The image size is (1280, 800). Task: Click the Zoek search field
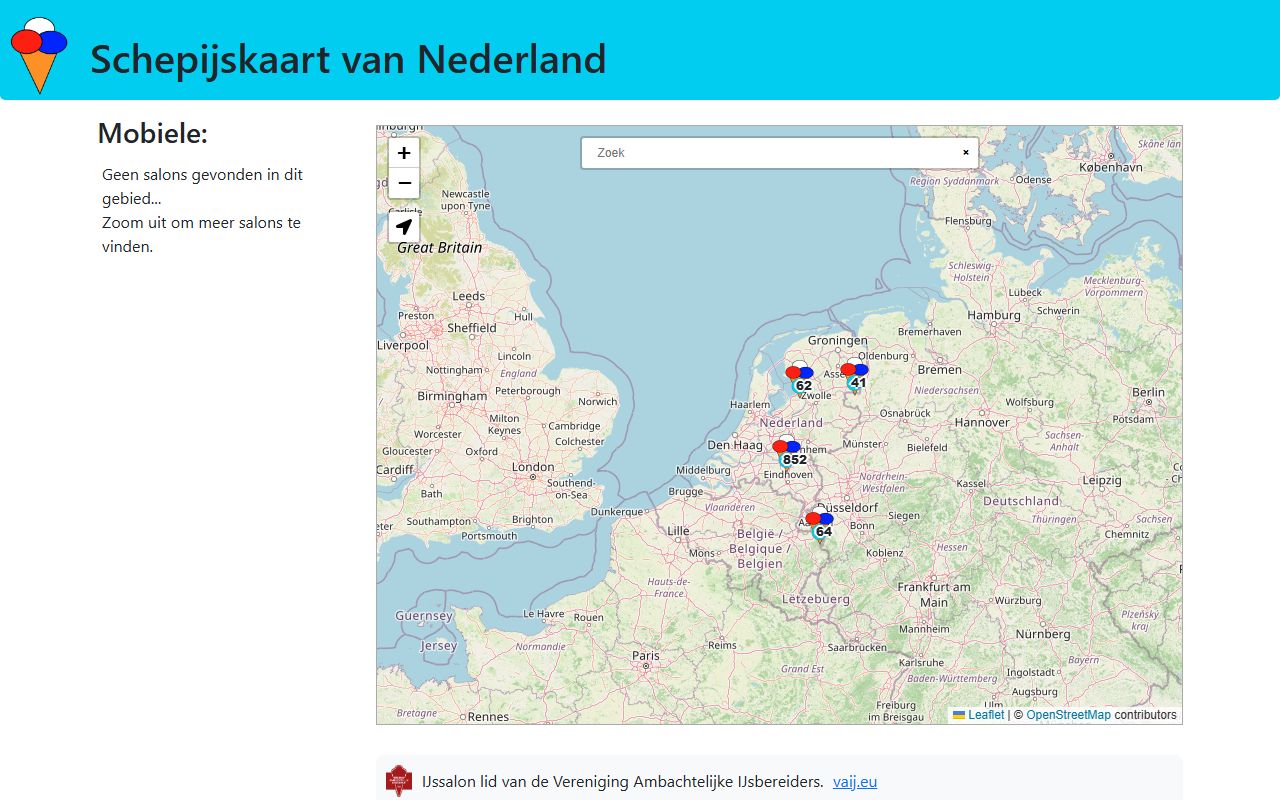click(x=779, y=153)
